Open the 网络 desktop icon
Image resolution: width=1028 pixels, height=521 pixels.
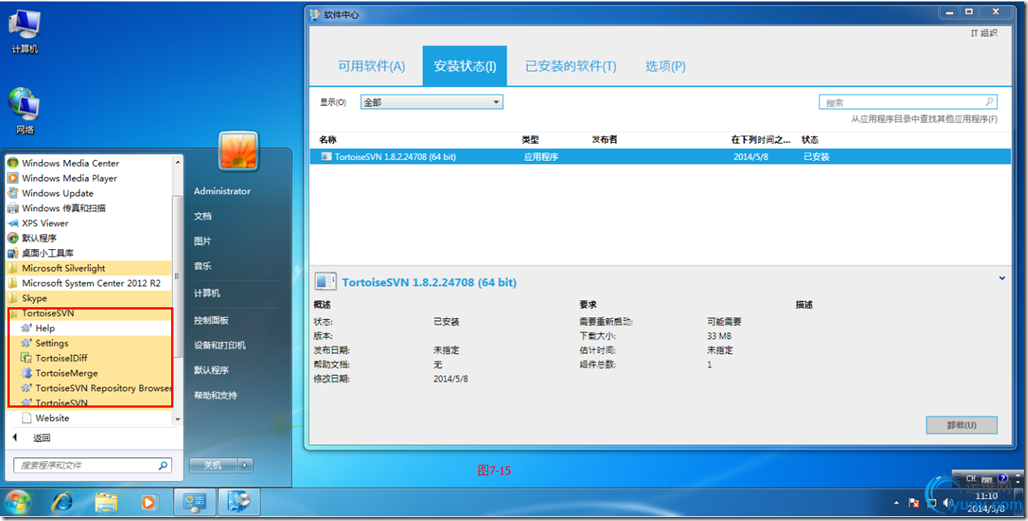tap(24, 111)
